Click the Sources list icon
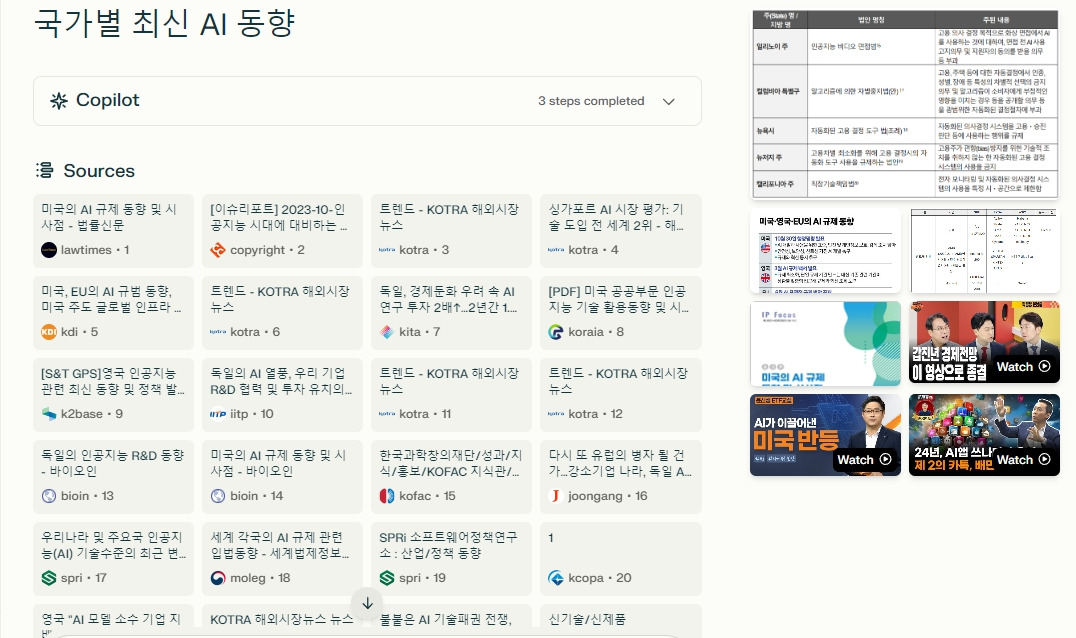The height and width of the screenshot is (638, 1076). coord(45,170)
